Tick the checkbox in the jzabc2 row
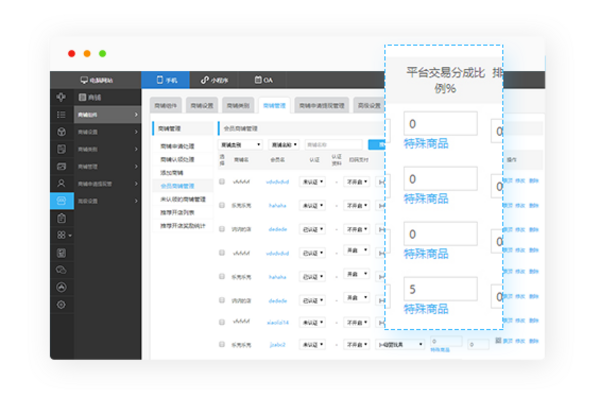 222,344
